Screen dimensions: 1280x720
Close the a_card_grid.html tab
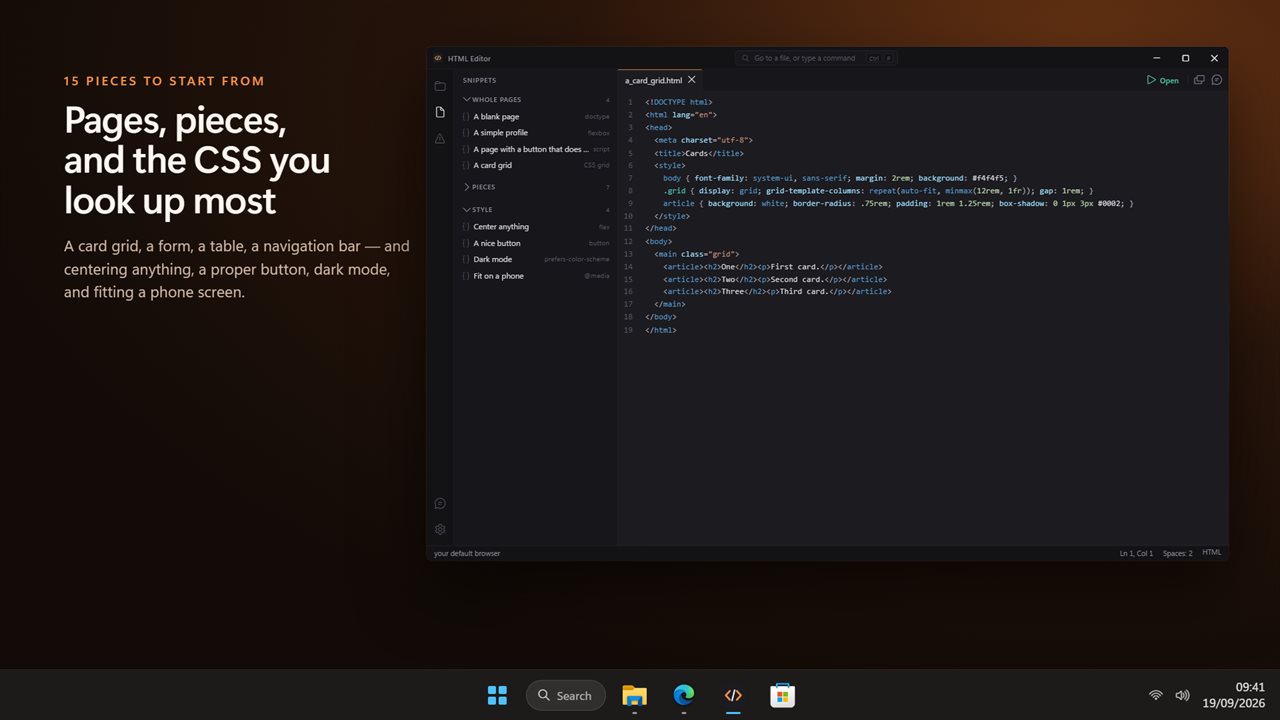click(692, 80)
